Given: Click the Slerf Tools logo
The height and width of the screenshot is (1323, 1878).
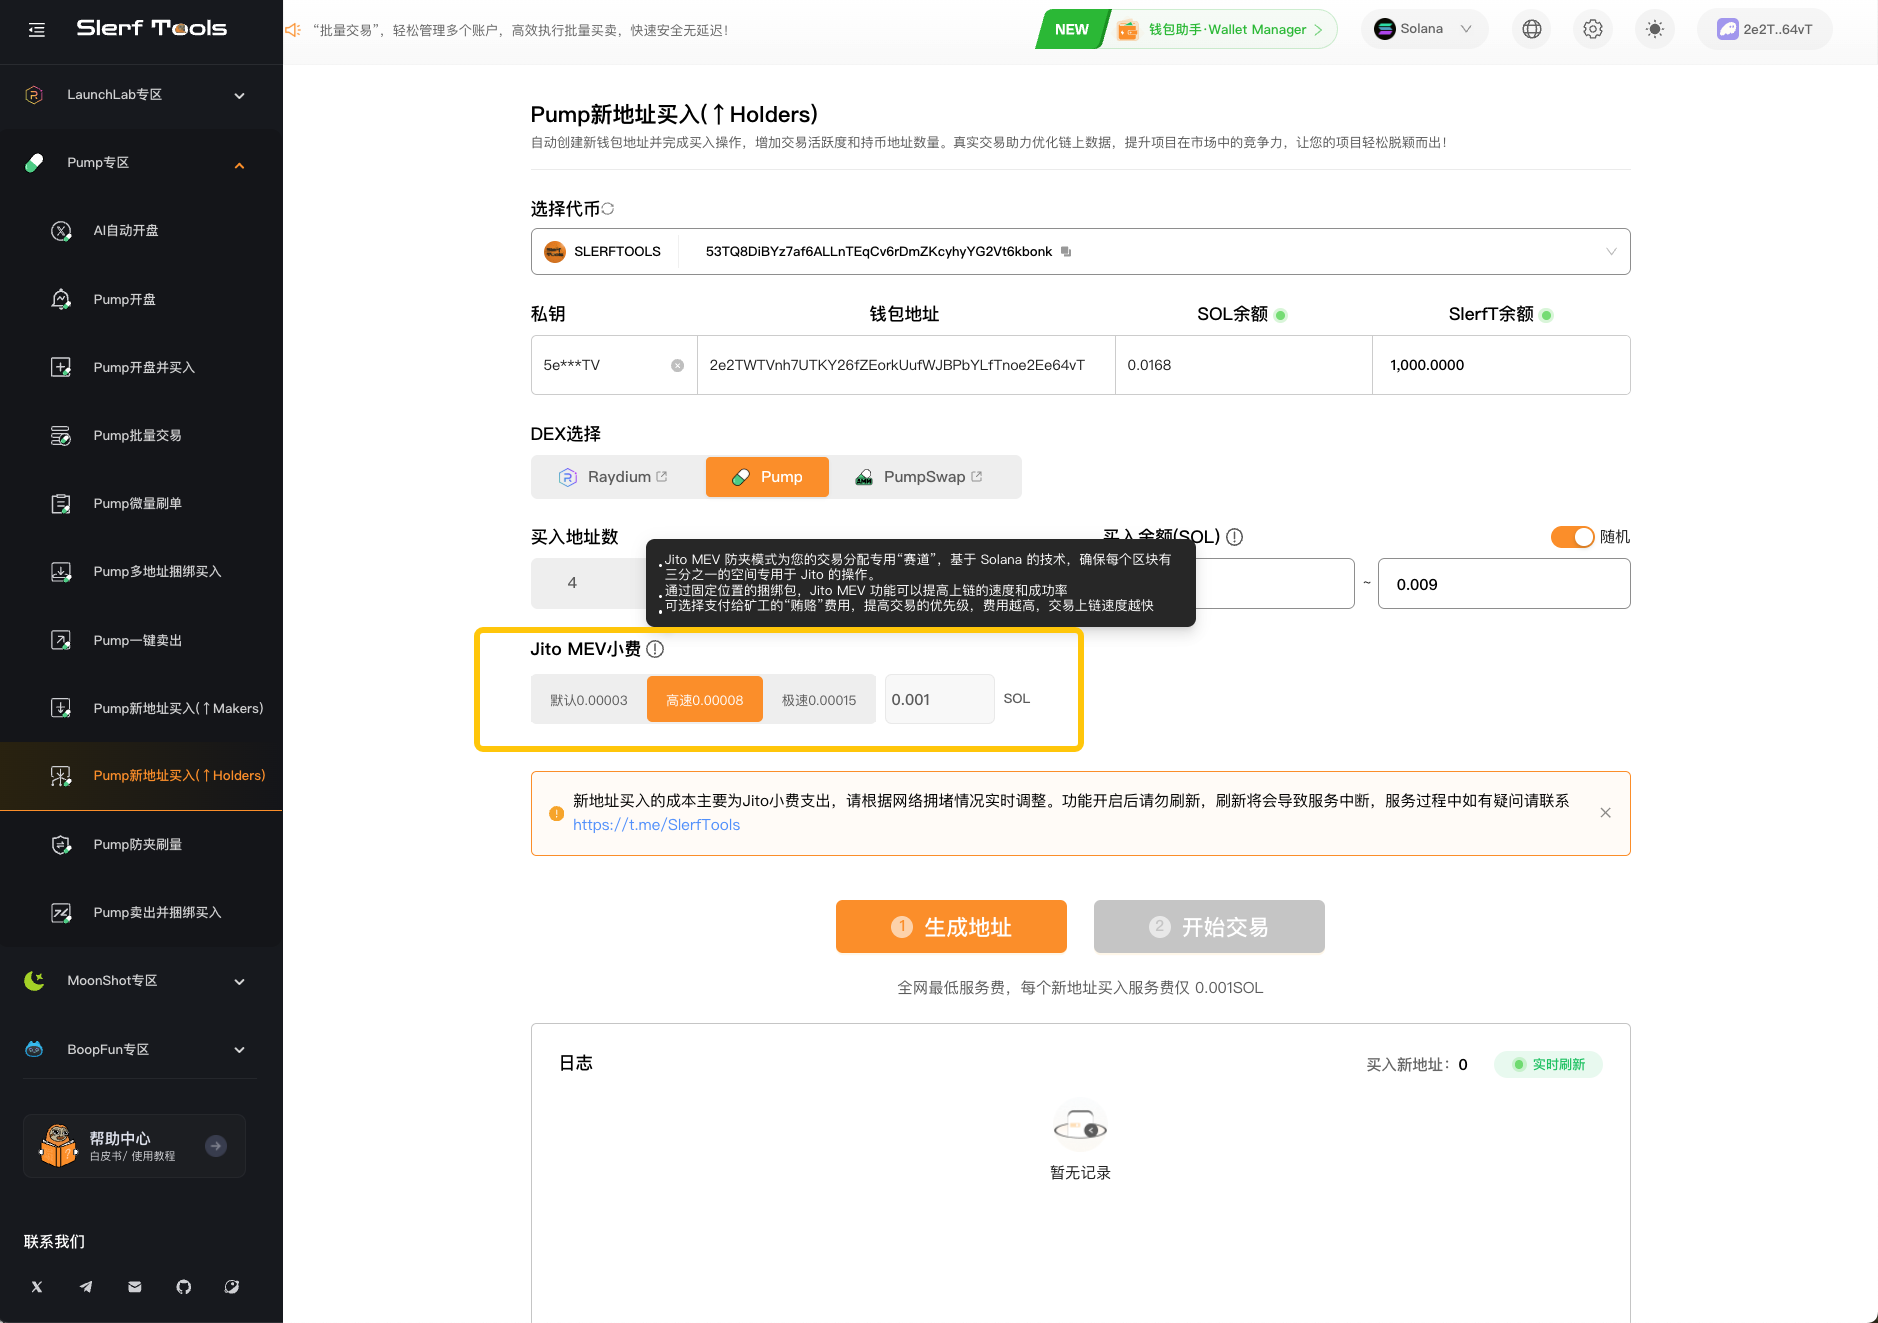Looking at the screenshot, I should 152,28.
